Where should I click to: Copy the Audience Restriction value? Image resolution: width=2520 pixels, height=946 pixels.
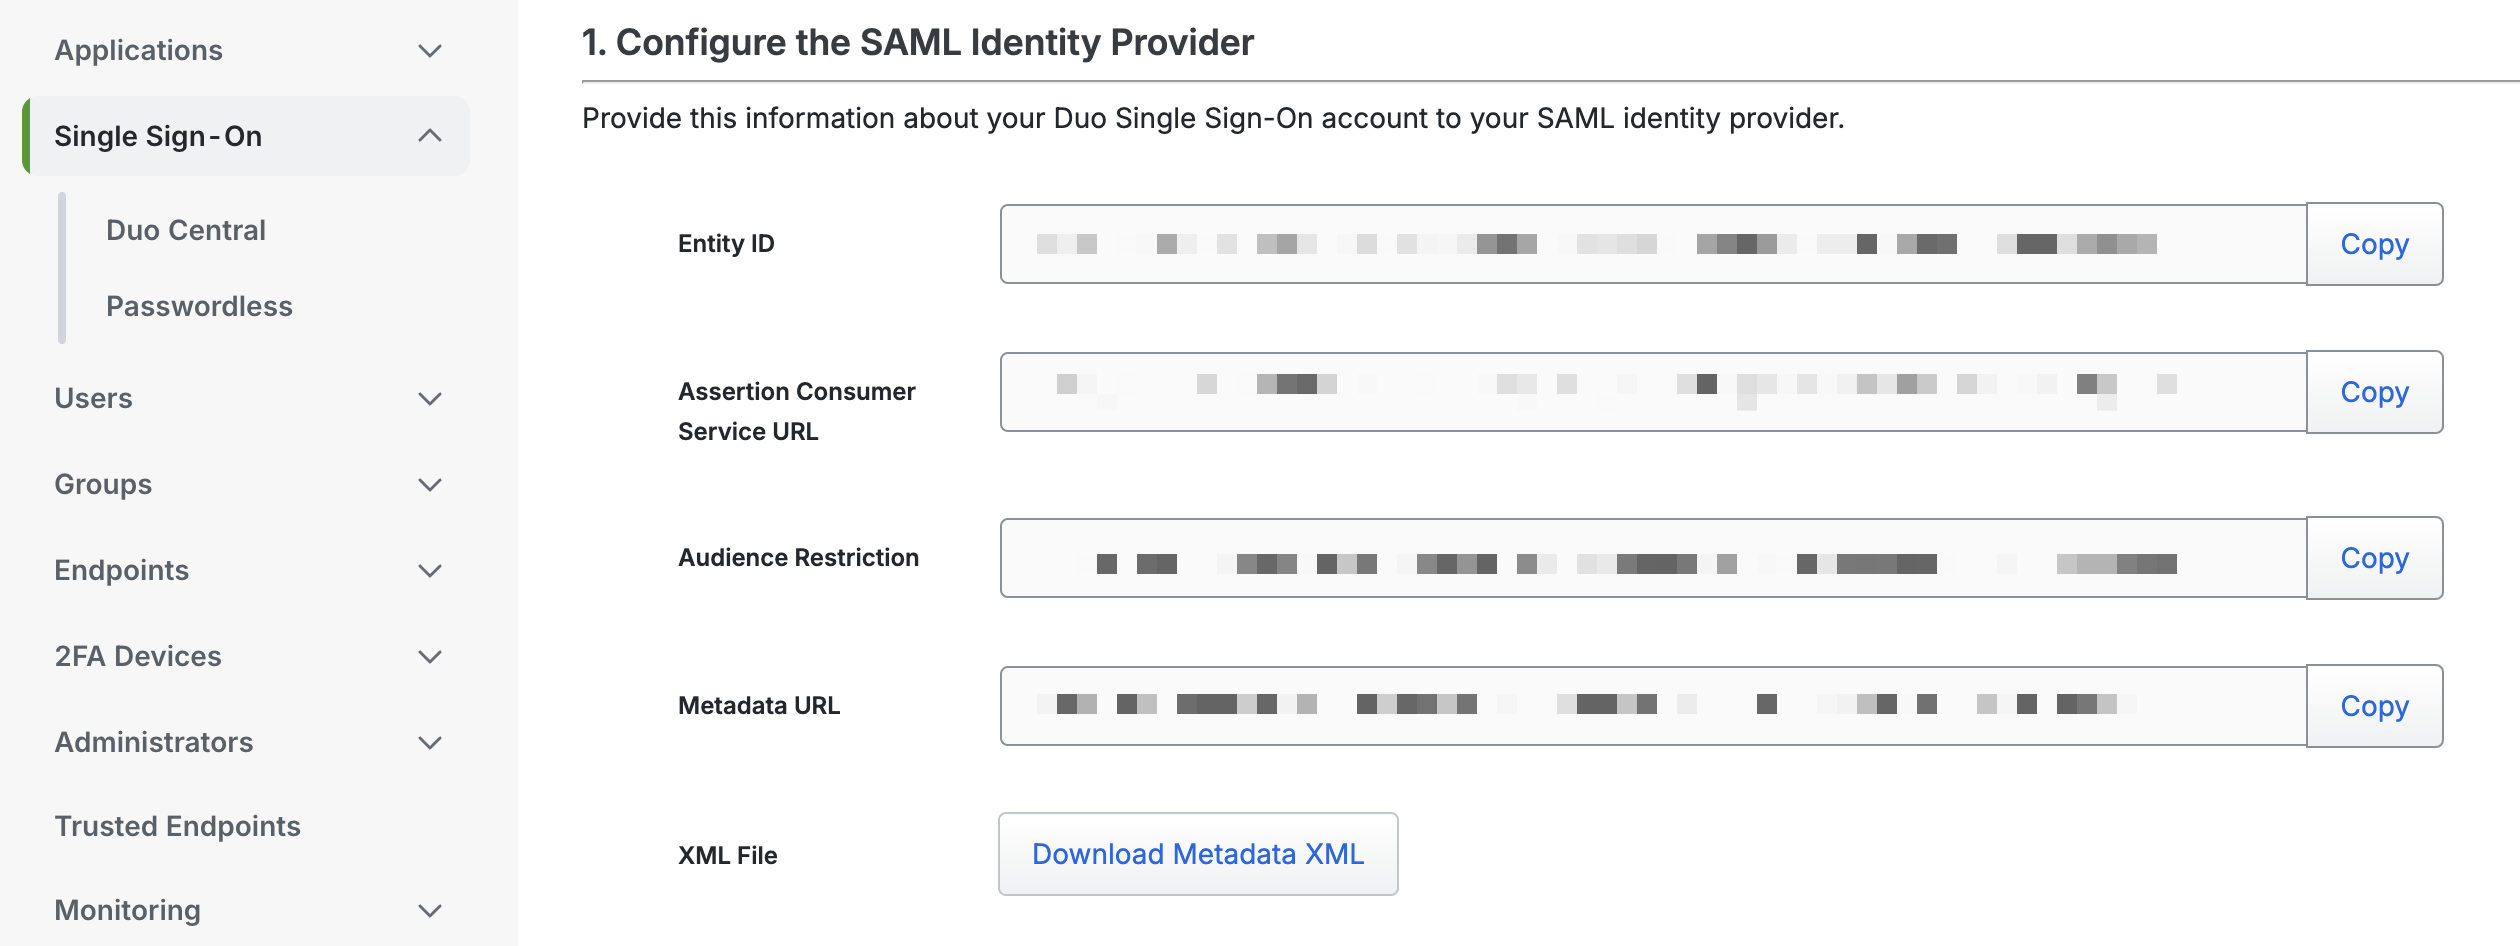click(2374, 558)
